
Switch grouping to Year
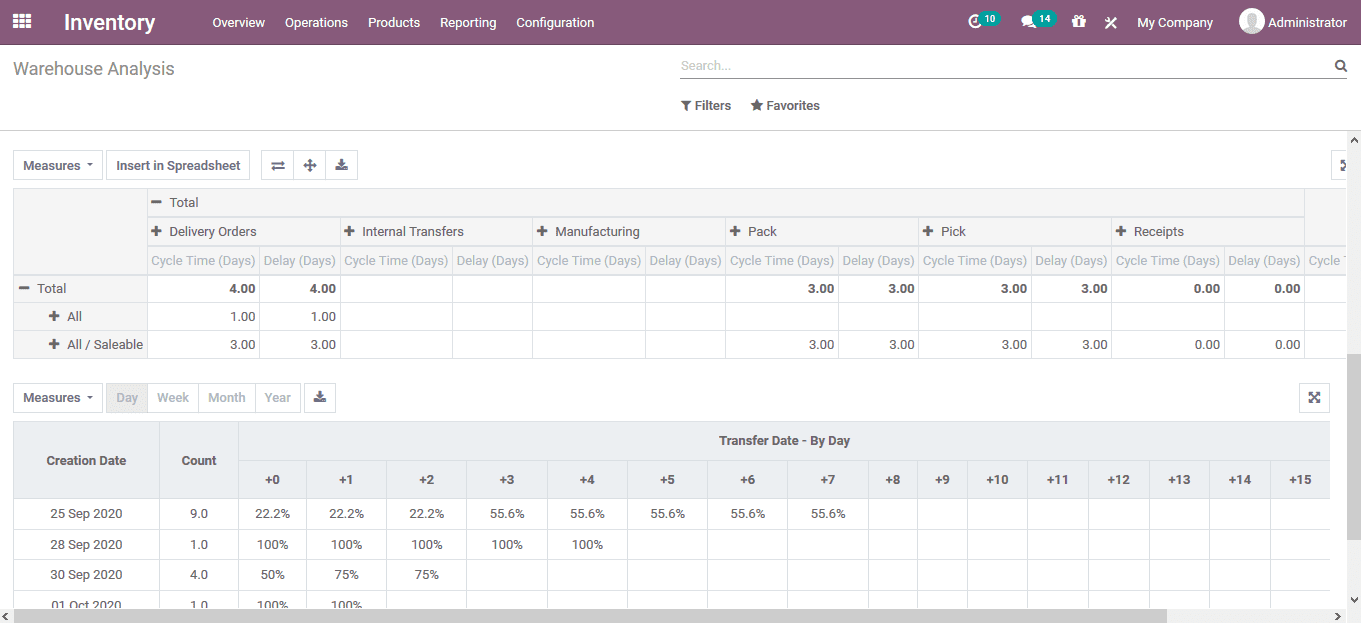tap(277, 397)
